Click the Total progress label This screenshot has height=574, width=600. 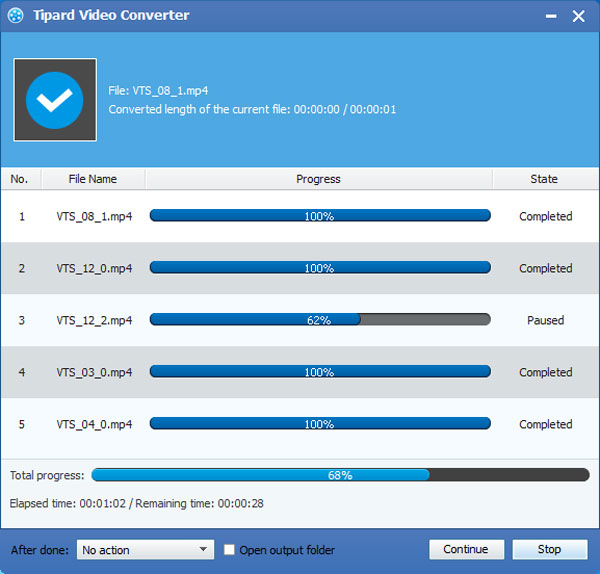click(x=47, y=475)
